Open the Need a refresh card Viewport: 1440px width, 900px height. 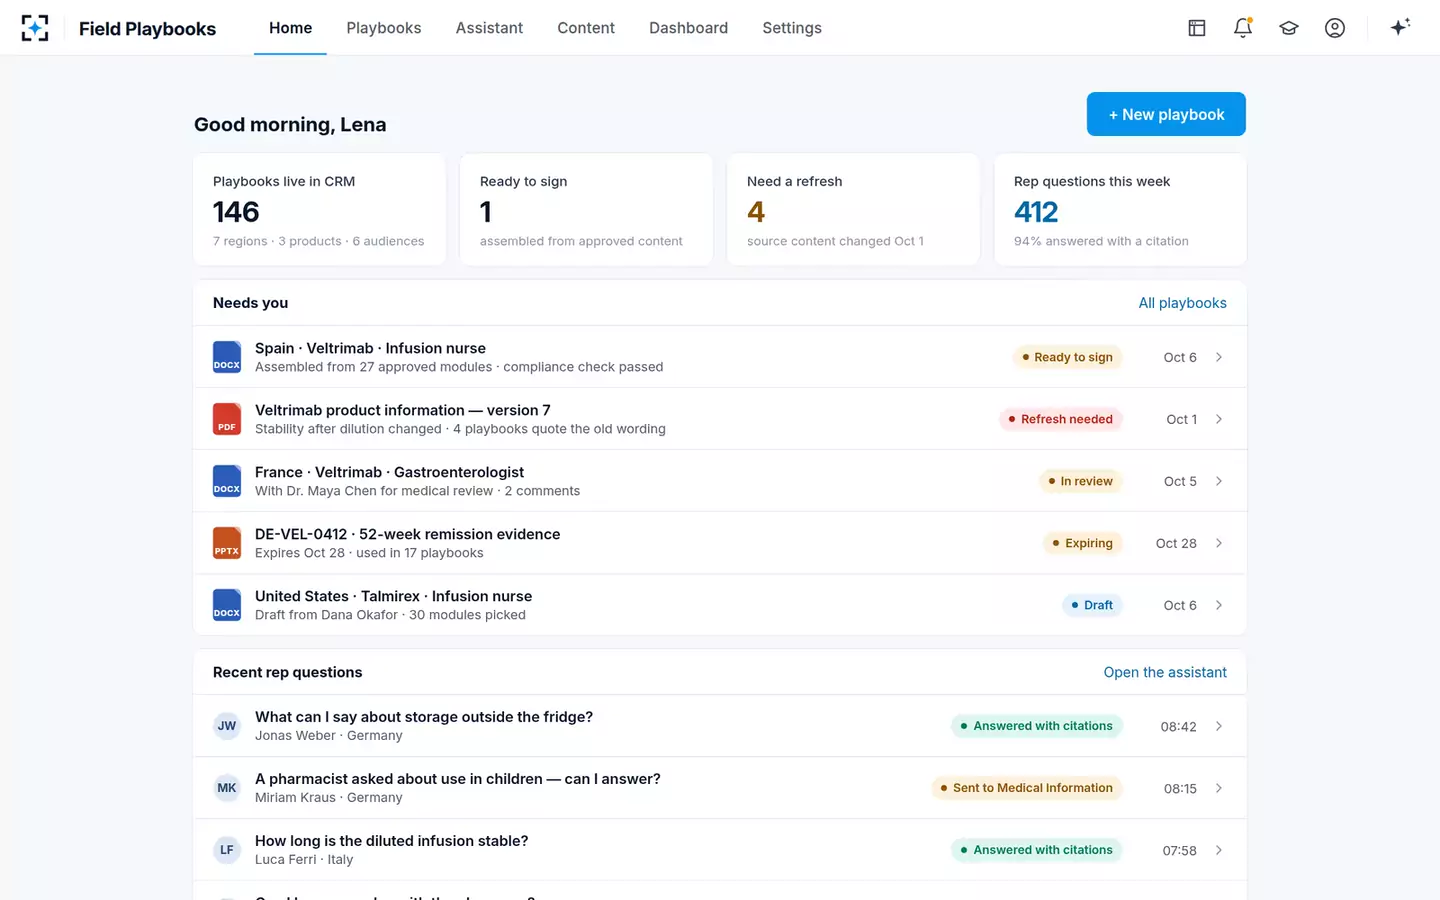[x=853, y=210]
